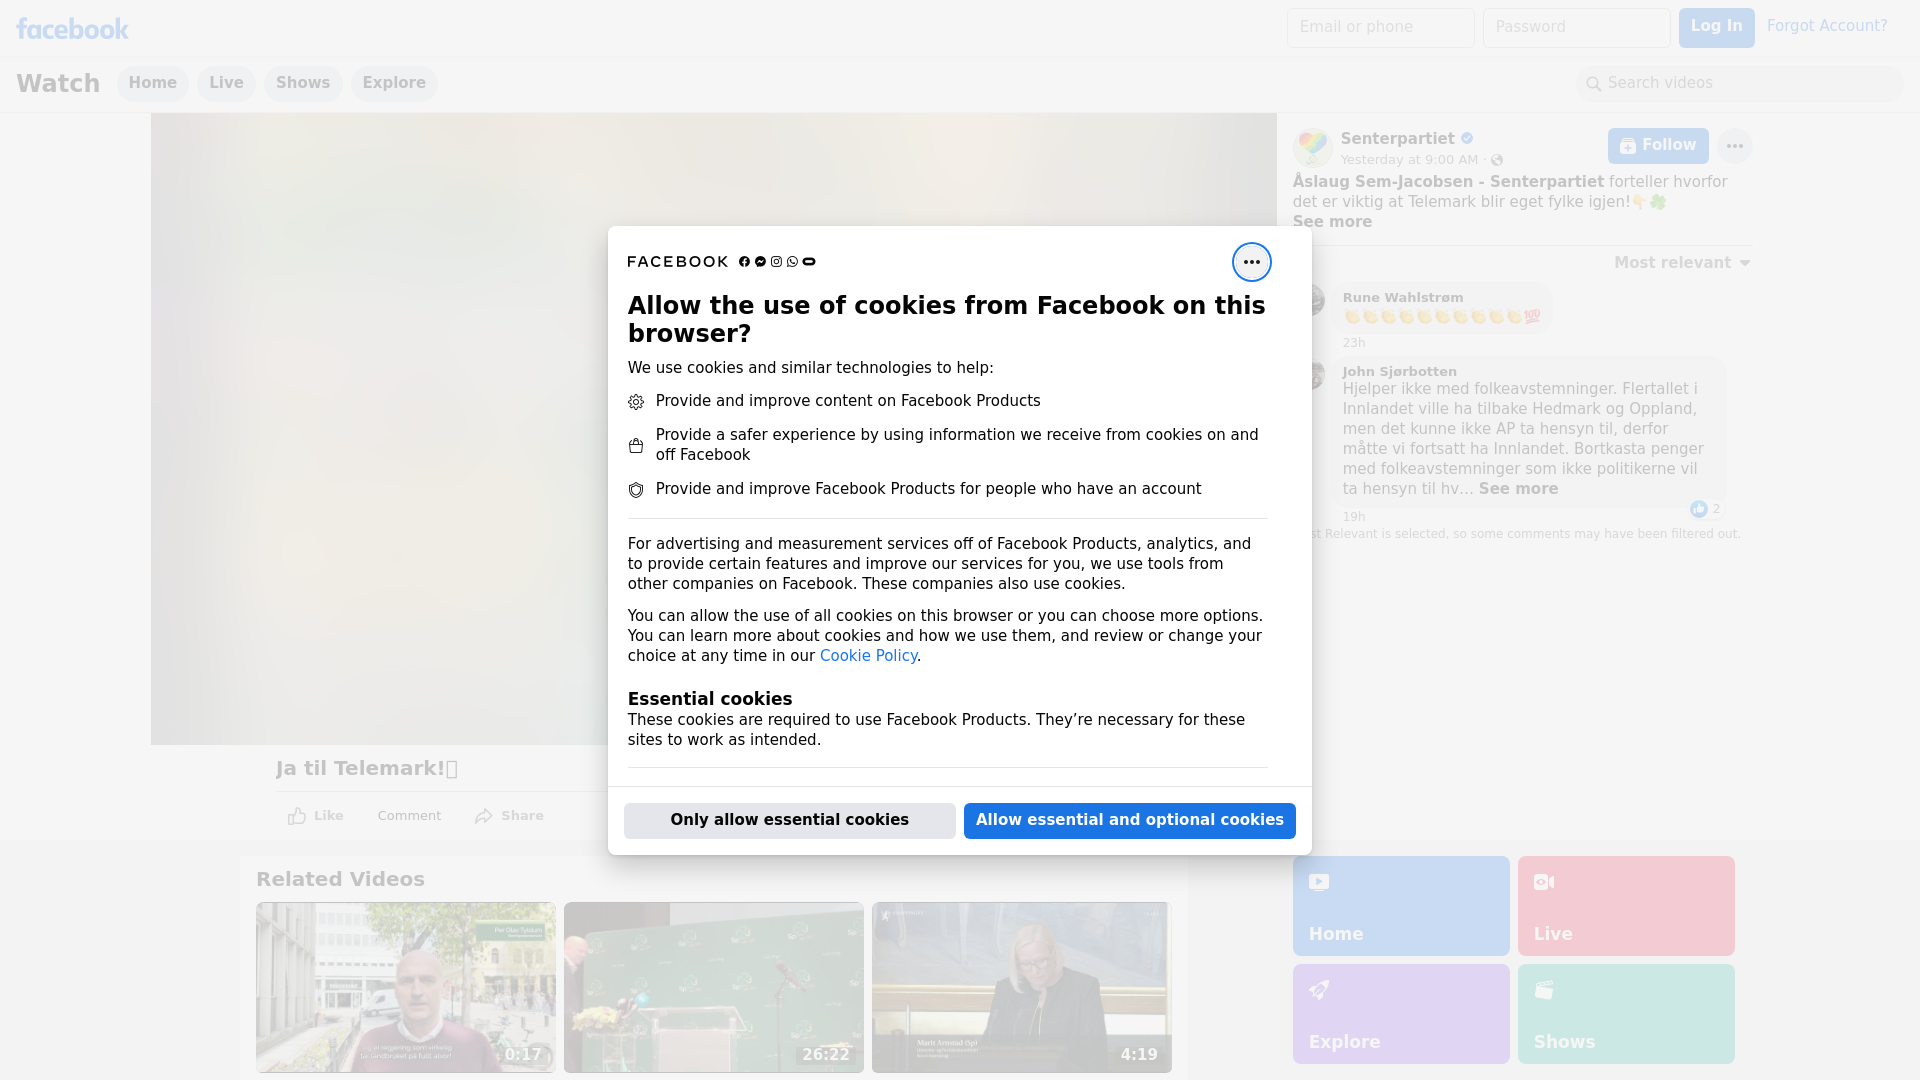Focus the Email or phone field
1920x1080 pixels.
click(x=1380, y=27)
